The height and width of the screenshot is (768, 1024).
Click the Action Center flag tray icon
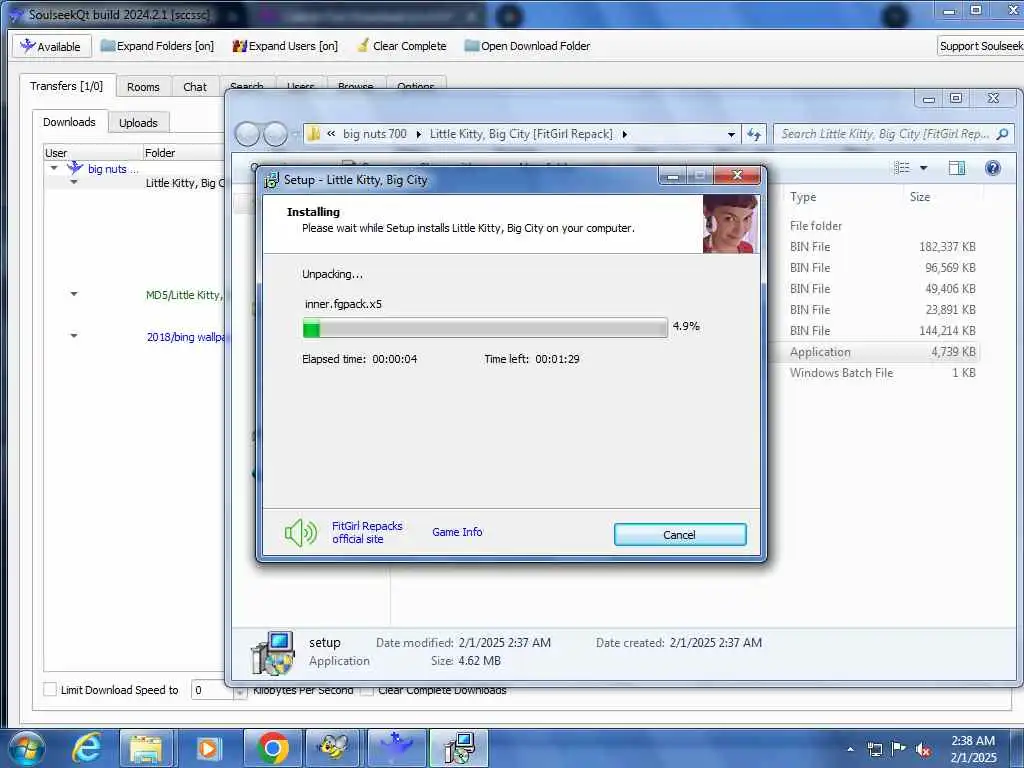pos(899,749)
